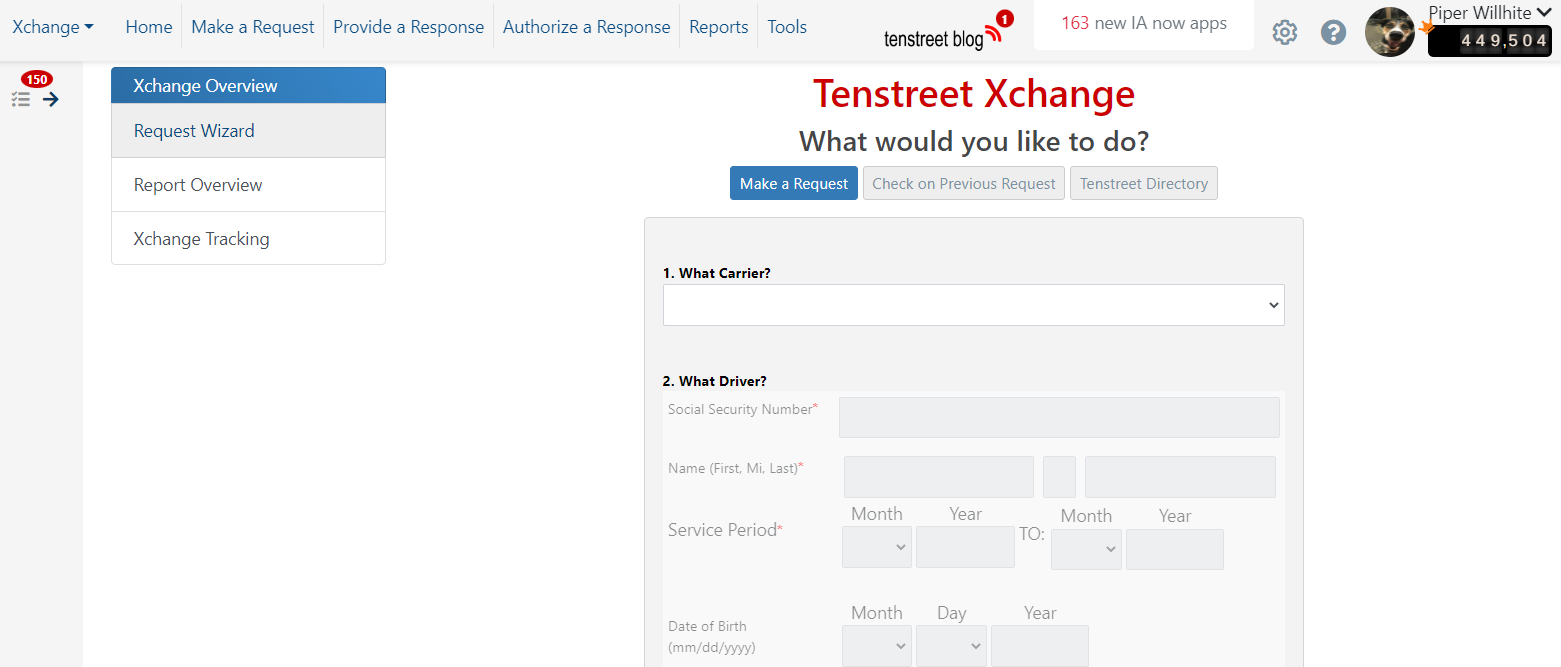Click the Last name input field
This screenshot has height=667, width=1561.
pos(1180,477)
